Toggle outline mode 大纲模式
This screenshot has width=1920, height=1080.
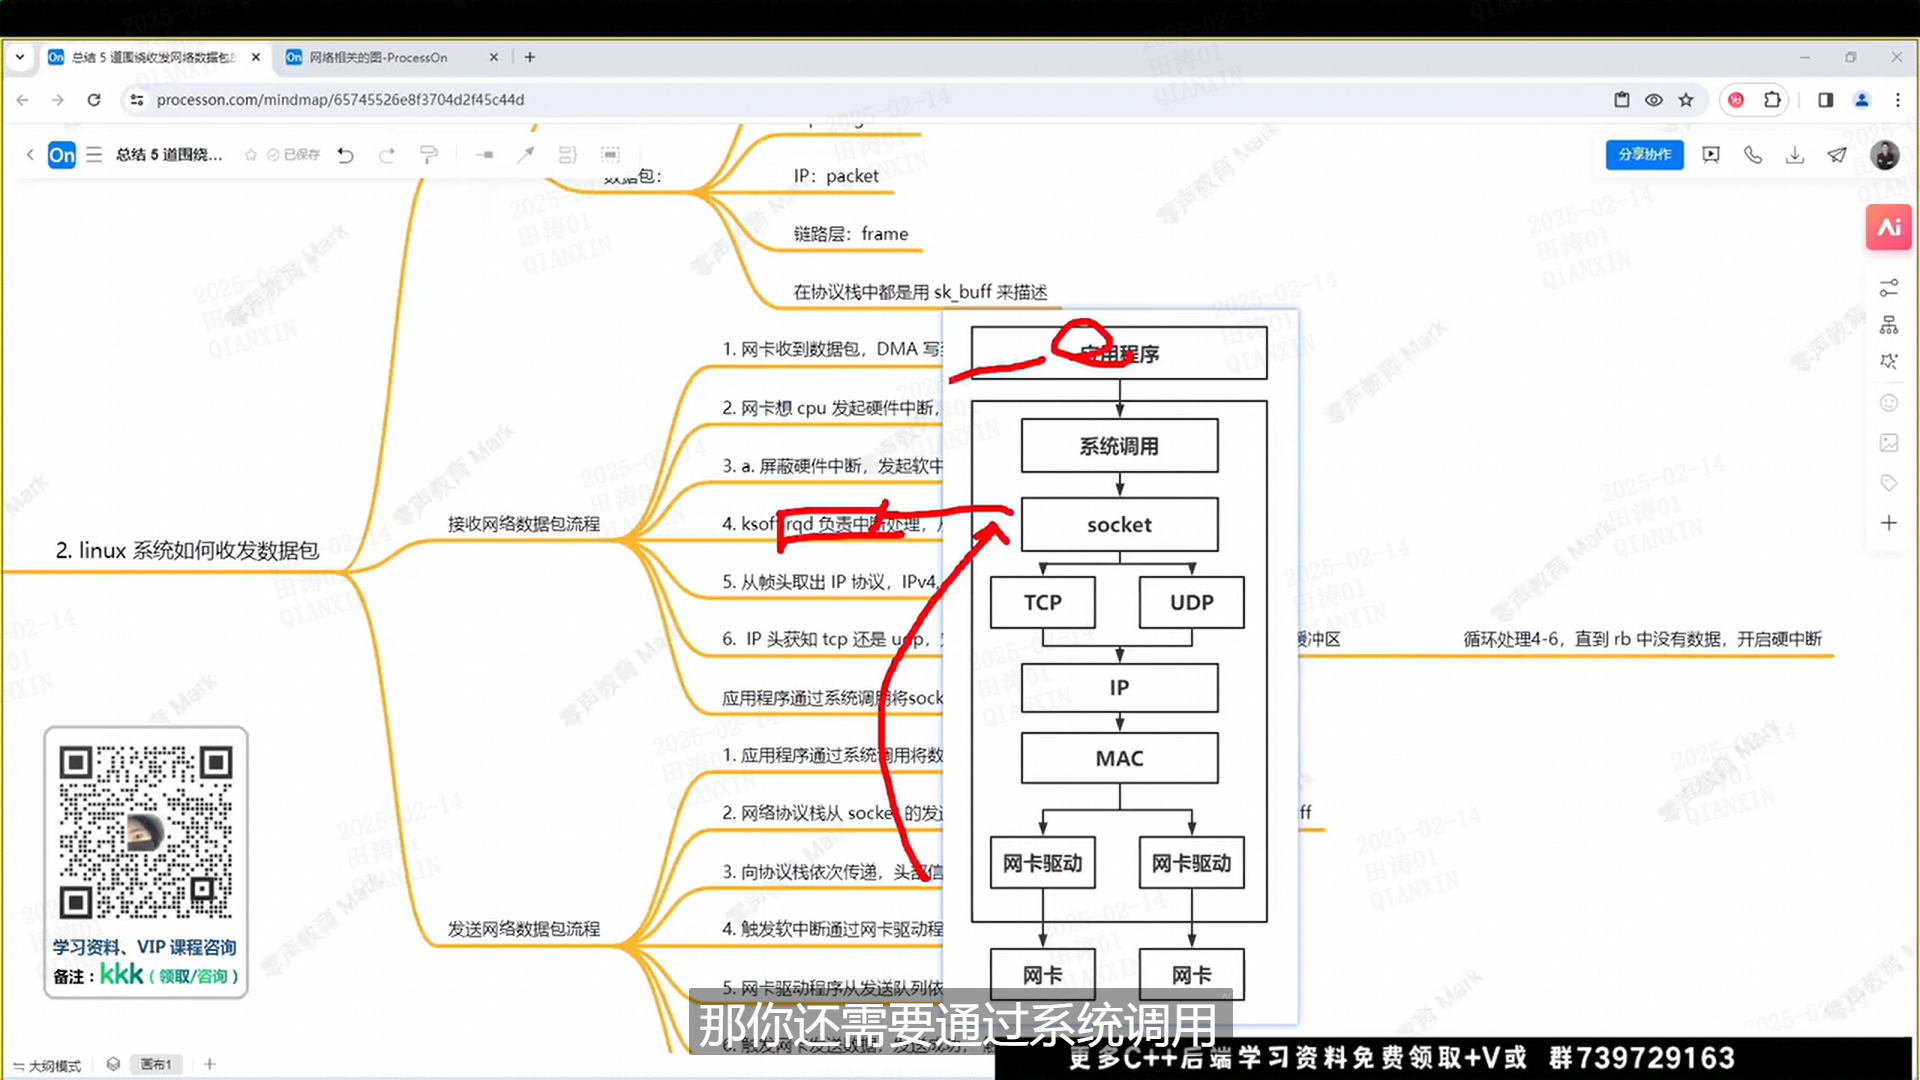point(47,1066)
